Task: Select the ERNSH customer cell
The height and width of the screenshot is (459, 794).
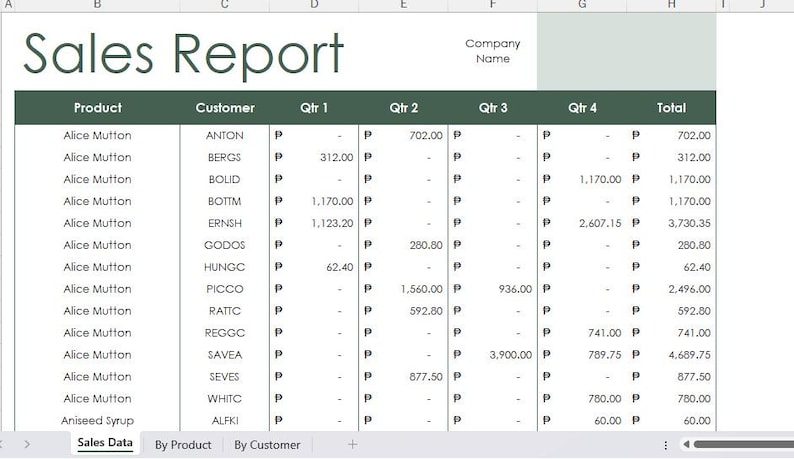Action: (x=224, y=223)
